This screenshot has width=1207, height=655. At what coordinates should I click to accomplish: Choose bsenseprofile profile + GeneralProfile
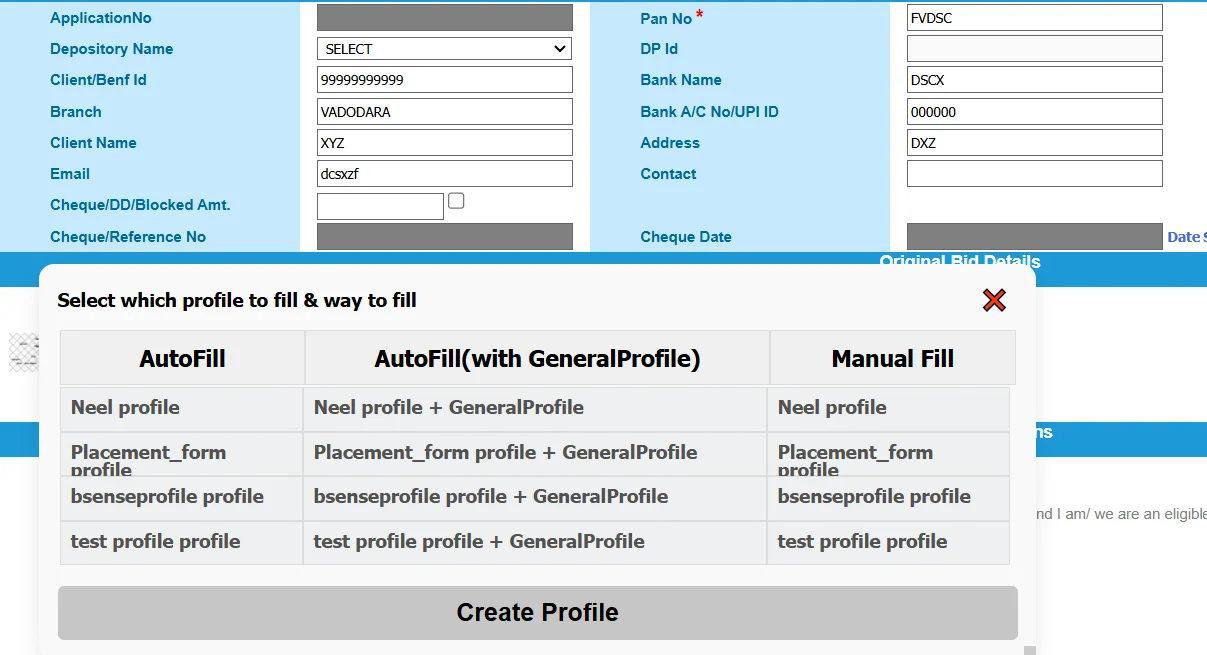point(534,497)
